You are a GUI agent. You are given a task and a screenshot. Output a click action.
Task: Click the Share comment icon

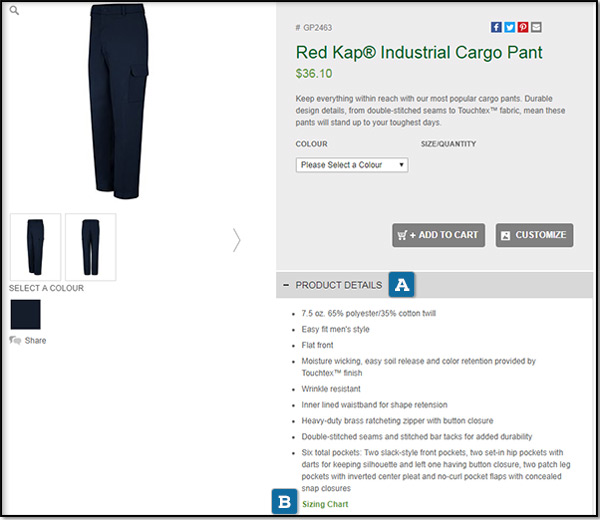[x=15, y=340]
